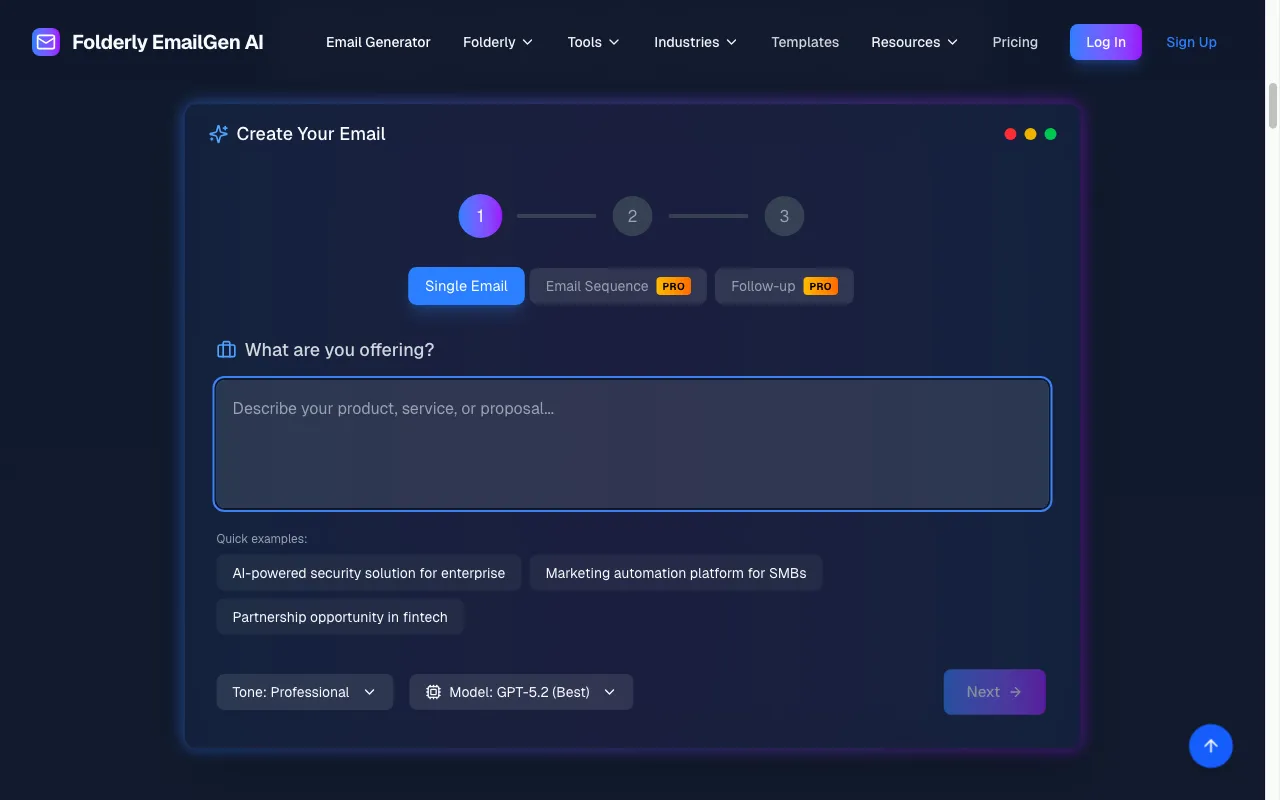Click the scroll-to-top arrow button
This screenshot has width=1280, height=800.
point(1211,746)
